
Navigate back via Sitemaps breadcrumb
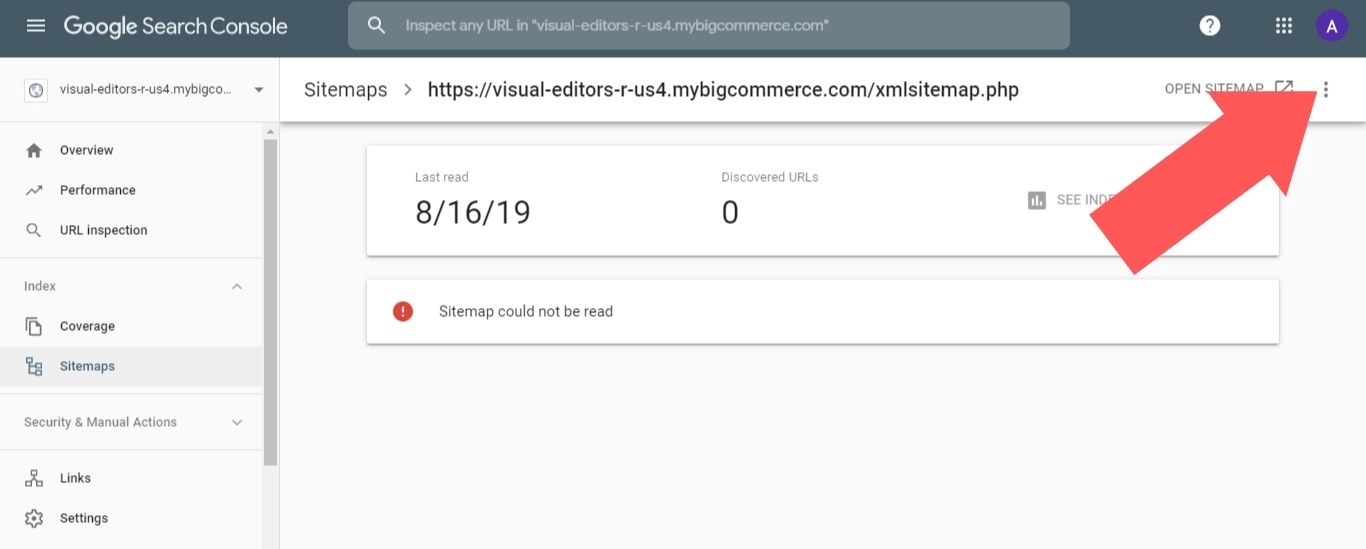point(345,90)
